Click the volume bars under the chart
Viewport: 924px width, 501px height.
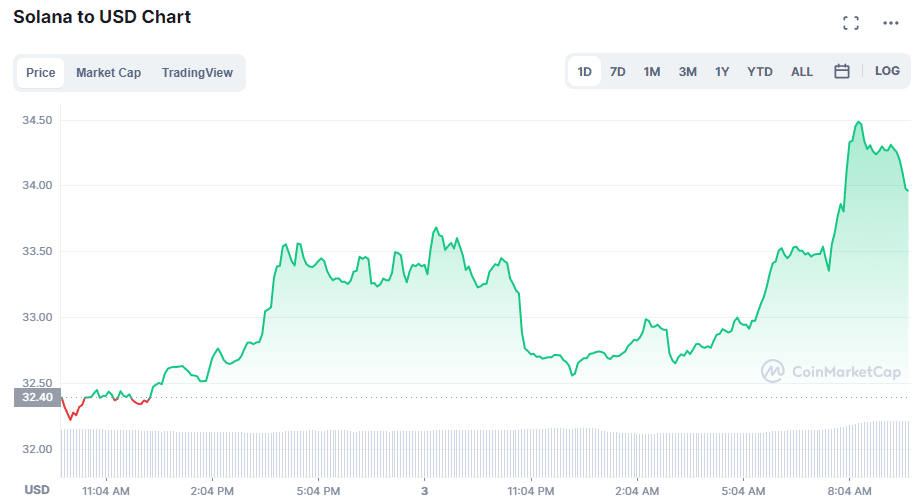pyautogui.click(x=480, y=452)
